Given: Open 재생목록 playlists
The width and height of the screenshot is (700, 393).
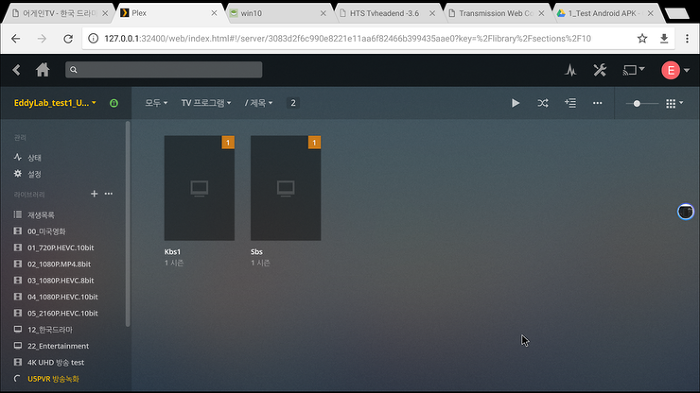Looking at the screenshot, I should (34, 215).
